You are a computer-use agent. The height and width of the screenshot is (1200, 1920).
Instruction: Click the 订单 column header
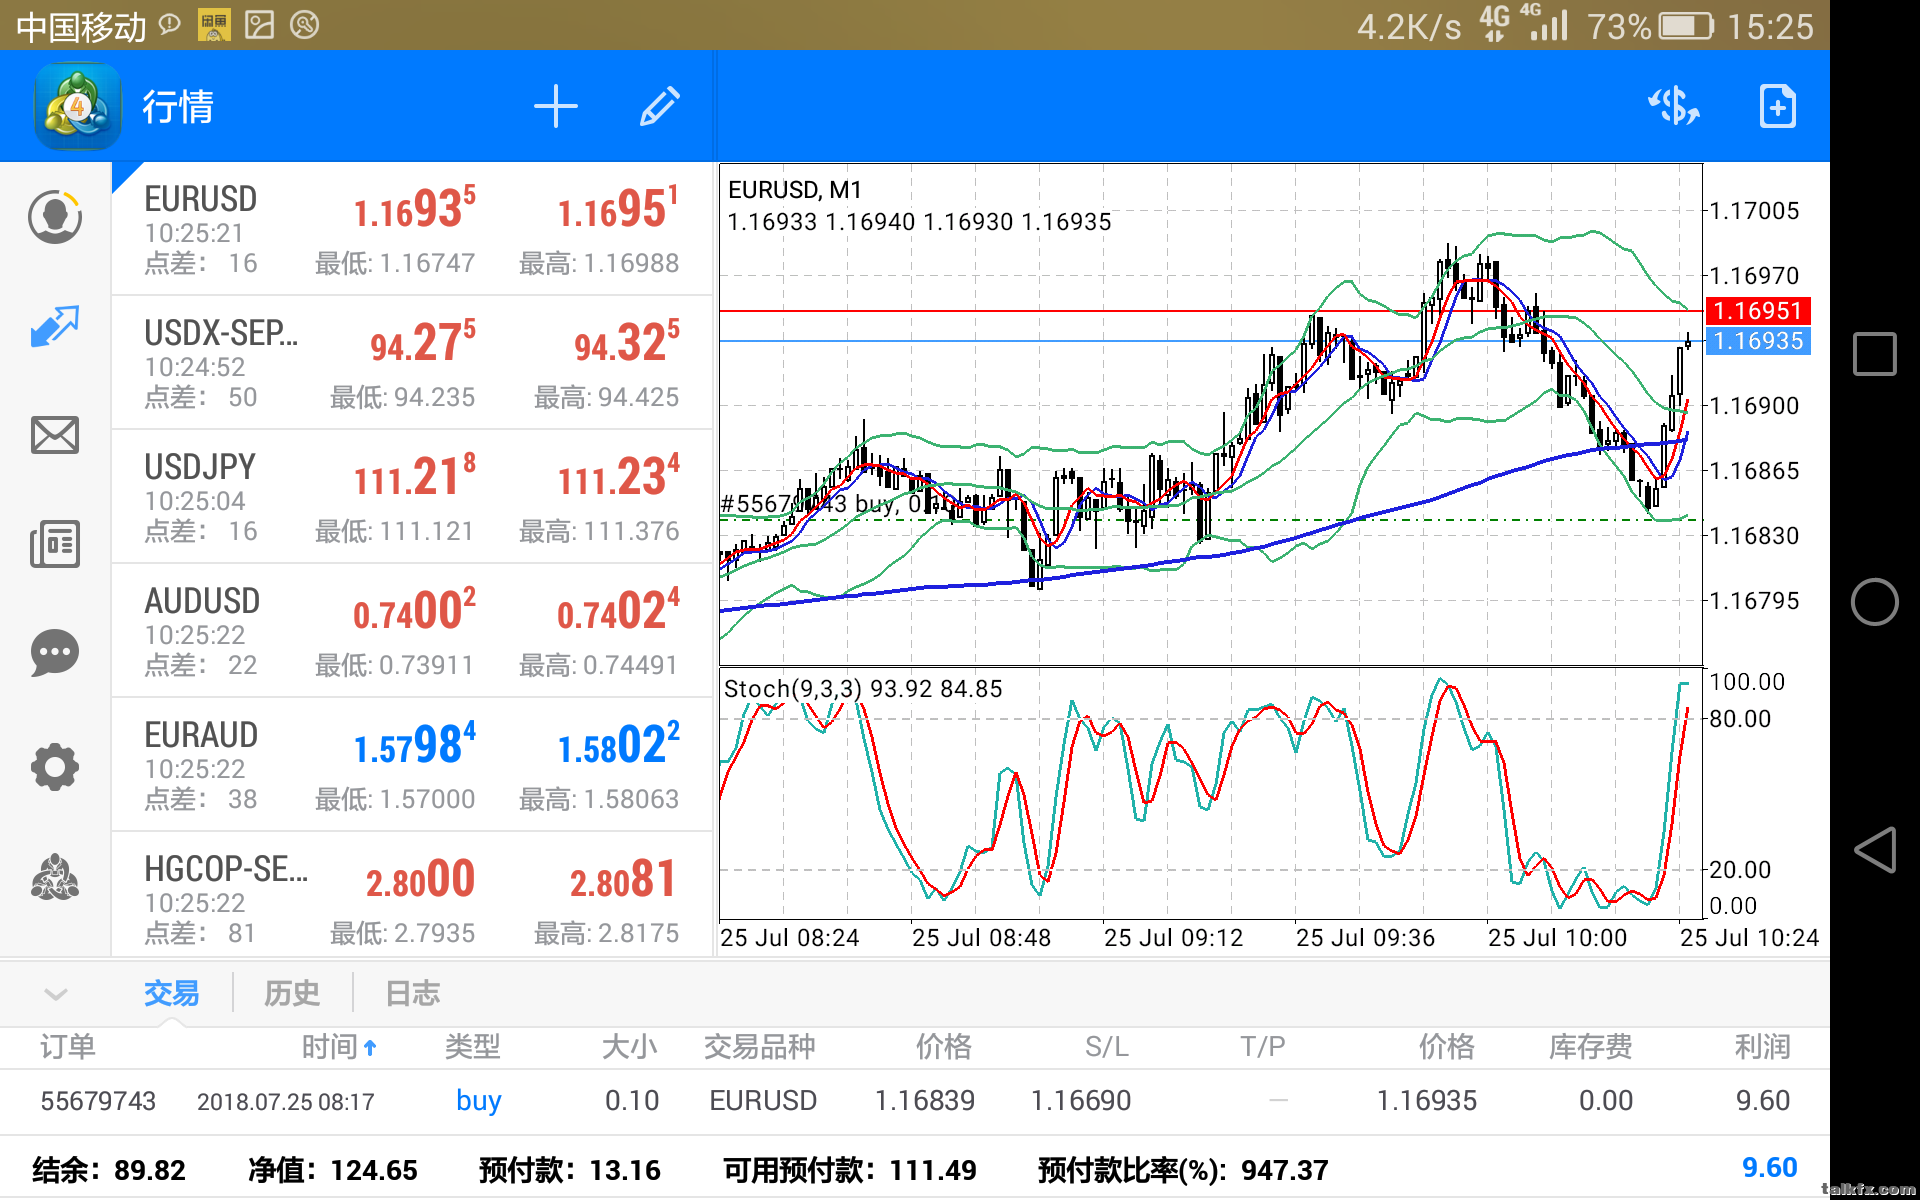68,1047
